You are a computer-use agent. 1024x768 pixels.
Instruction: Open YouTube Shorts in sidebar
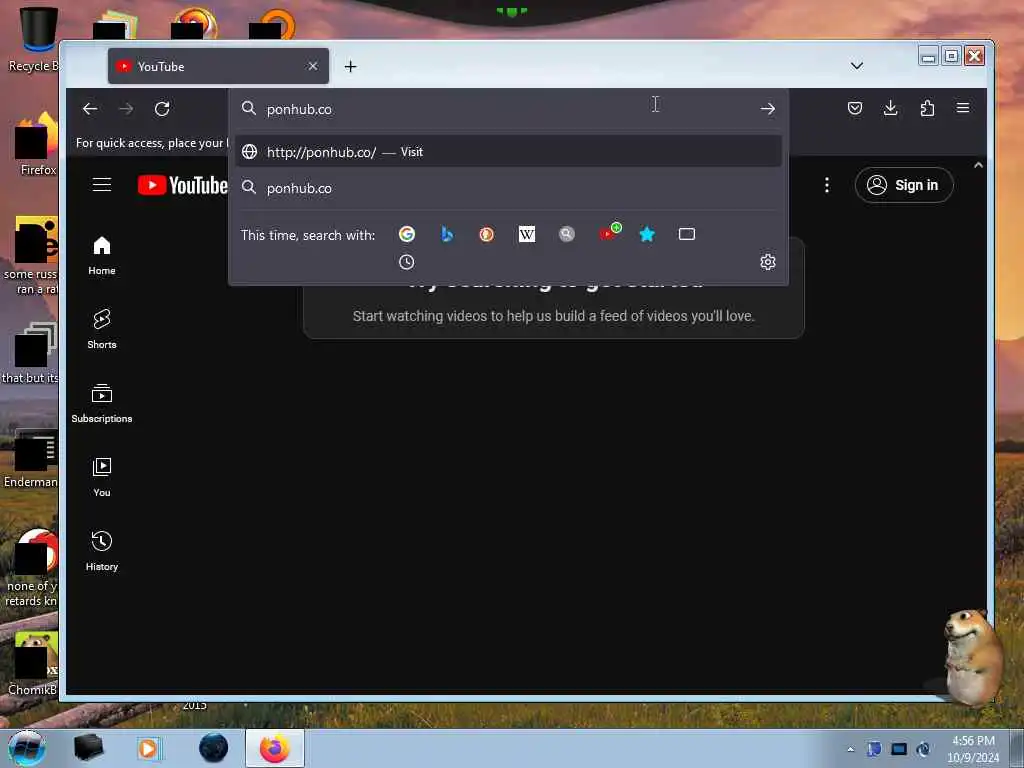102,329
